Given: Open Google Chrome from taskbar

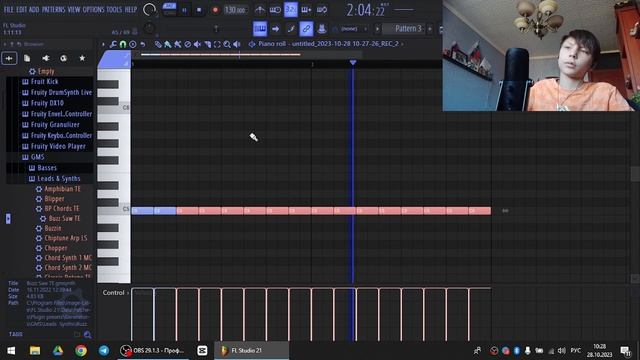Looking at the screenshot, I should [81, 351].
